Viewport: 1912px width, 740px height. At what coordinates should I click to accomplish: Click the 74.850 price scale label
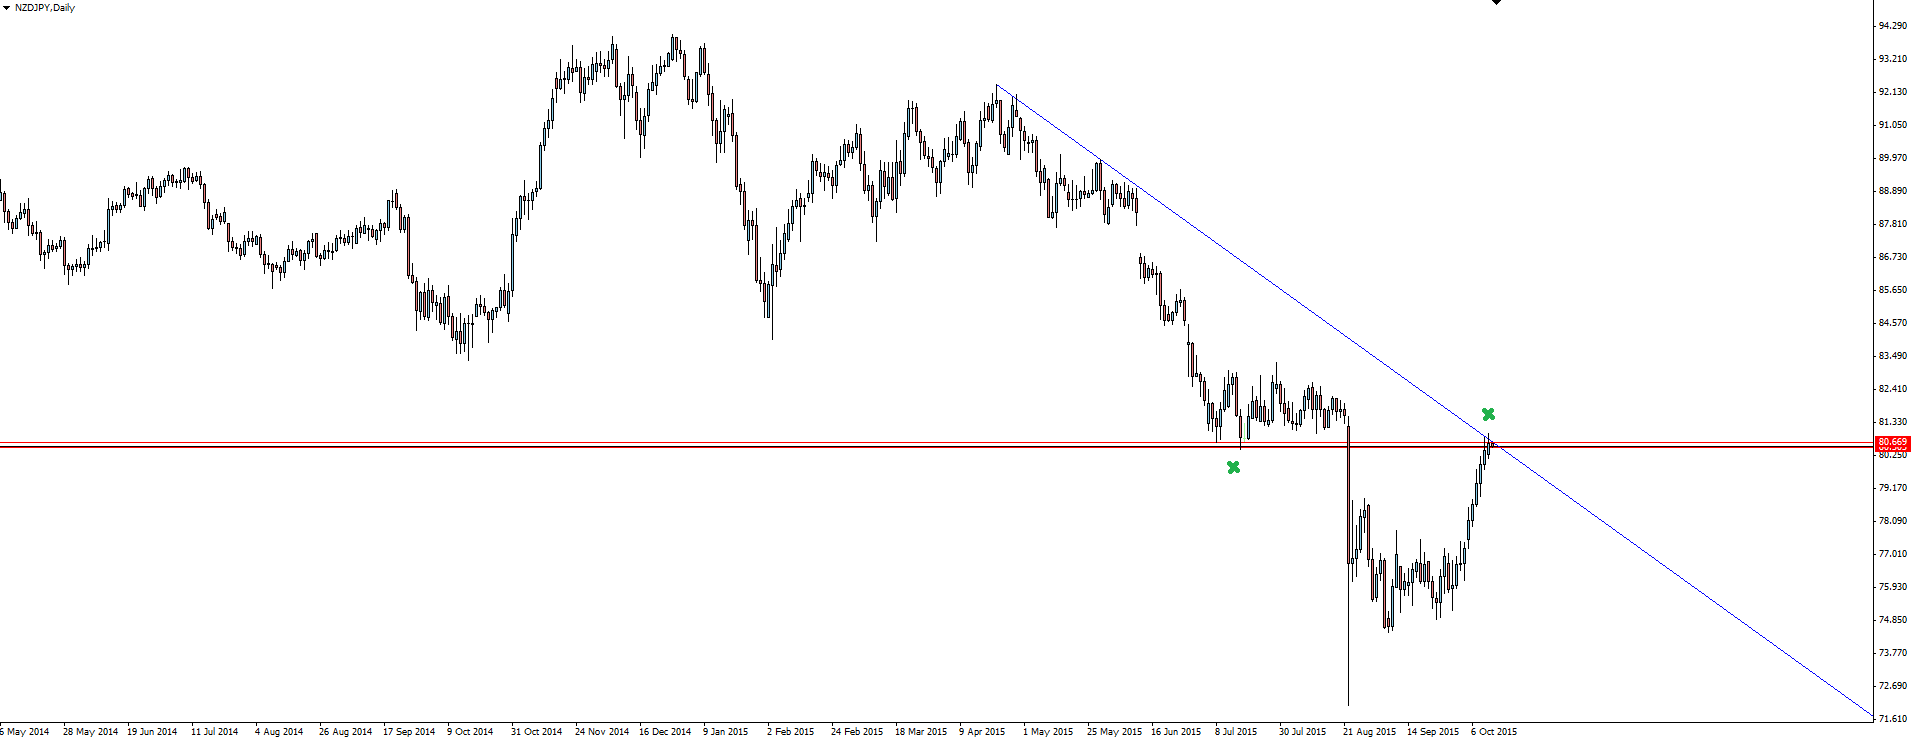coord(1892,620)
